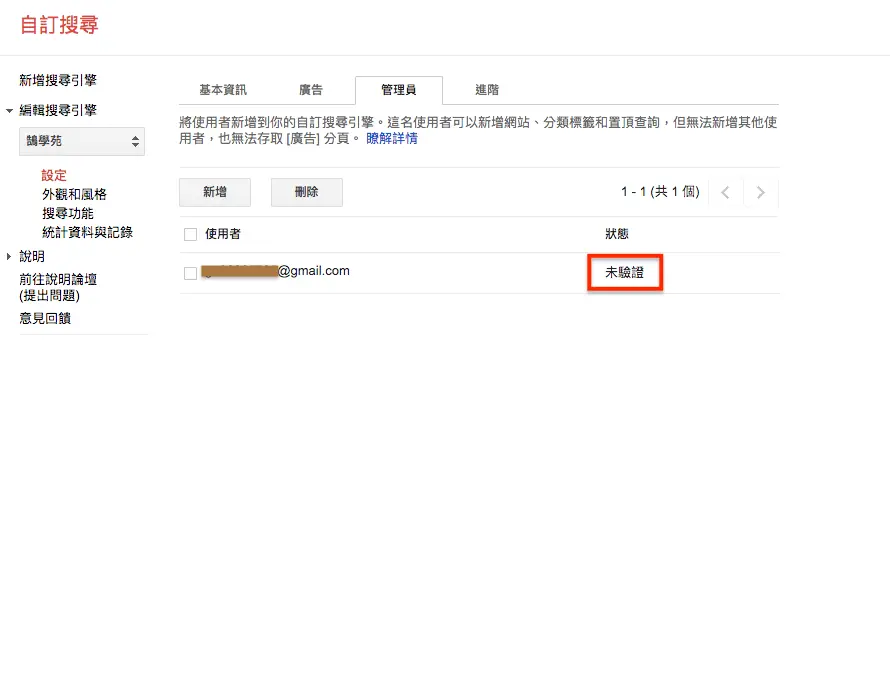Select 設定 in the sidebar
Image resolution: width=890 pixels, height=687 pixels.
(x=54, y=175)
